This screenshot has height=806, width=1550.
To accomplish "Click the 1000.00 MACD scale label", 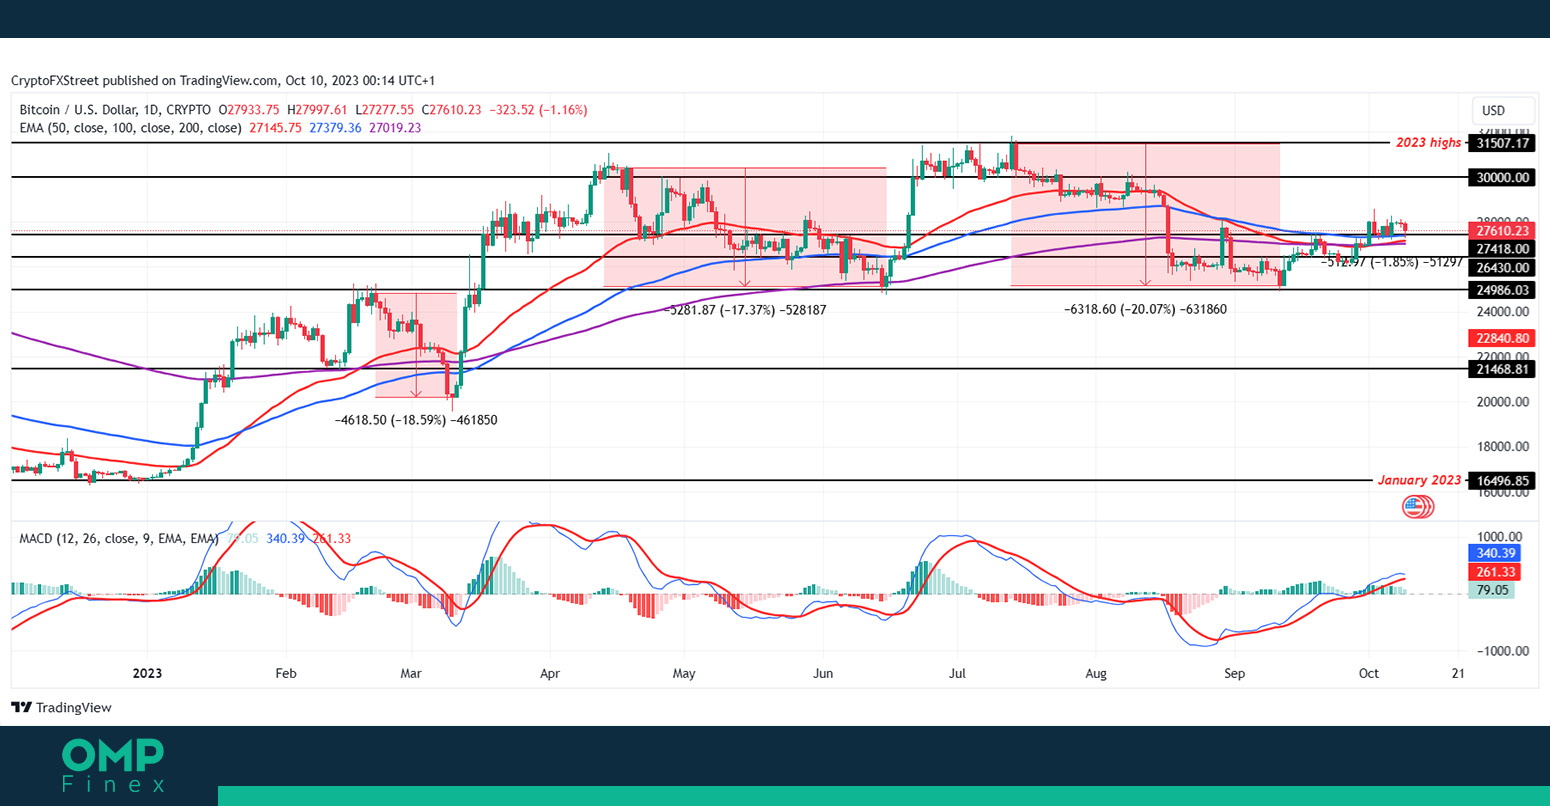I will [x=1500, y=537].
